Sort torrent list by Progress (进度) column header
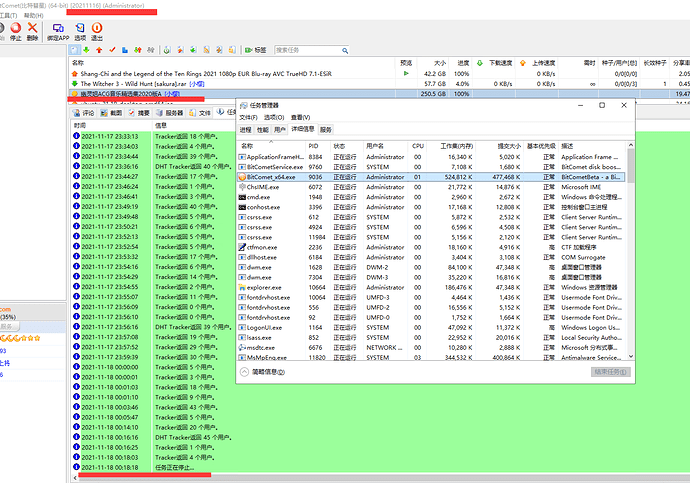The image size is (690, 483). 460,63
